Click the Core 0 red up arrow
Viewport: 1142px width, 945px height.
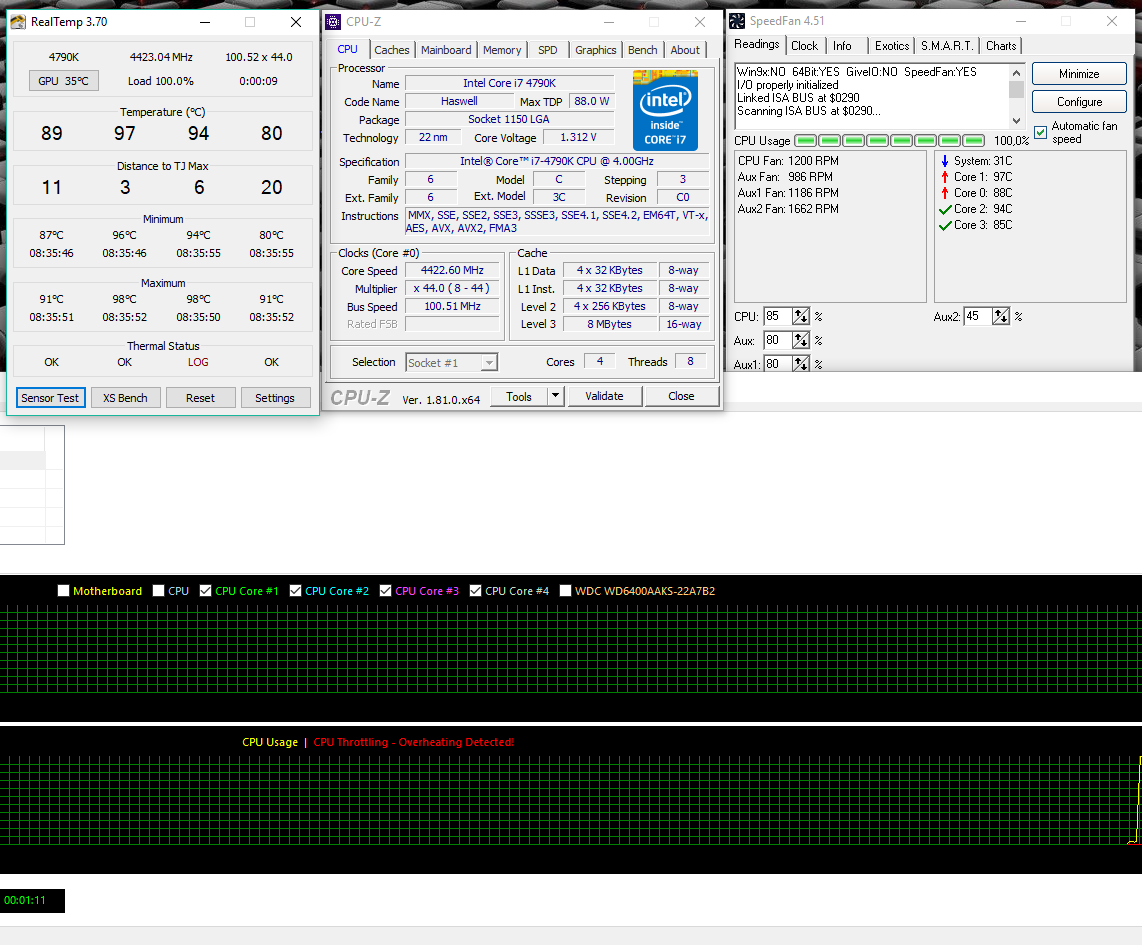tap(945, 193)
